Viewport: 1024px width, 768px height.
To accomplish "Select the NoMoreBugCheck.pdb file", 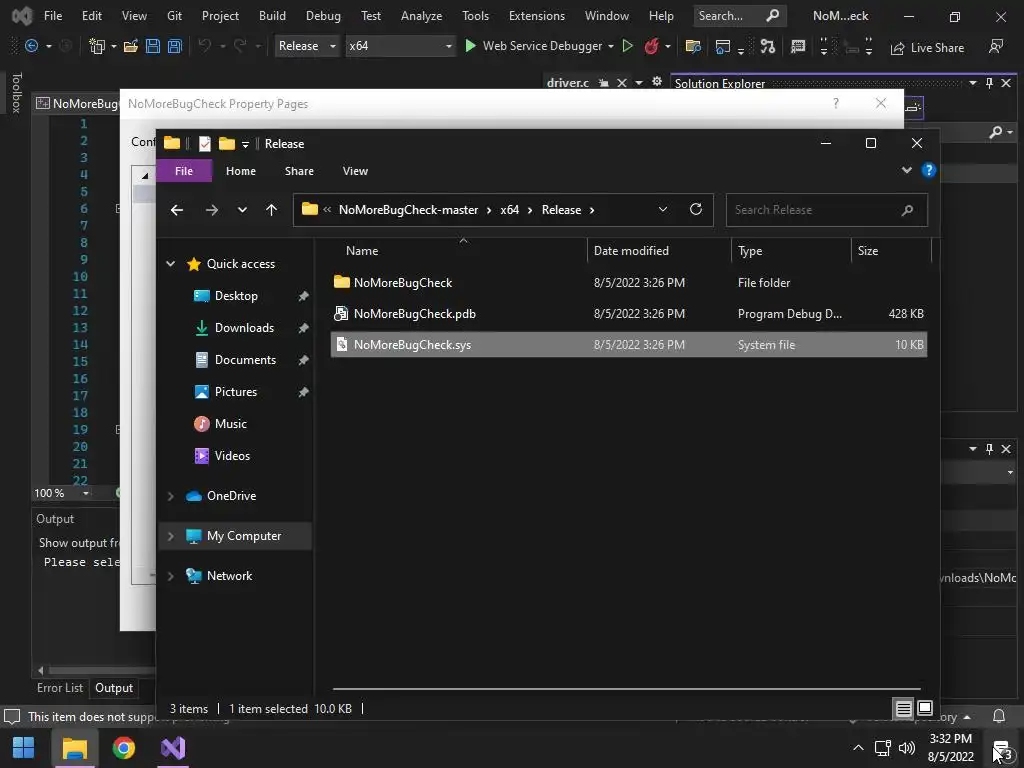I will tap(628, 313).
